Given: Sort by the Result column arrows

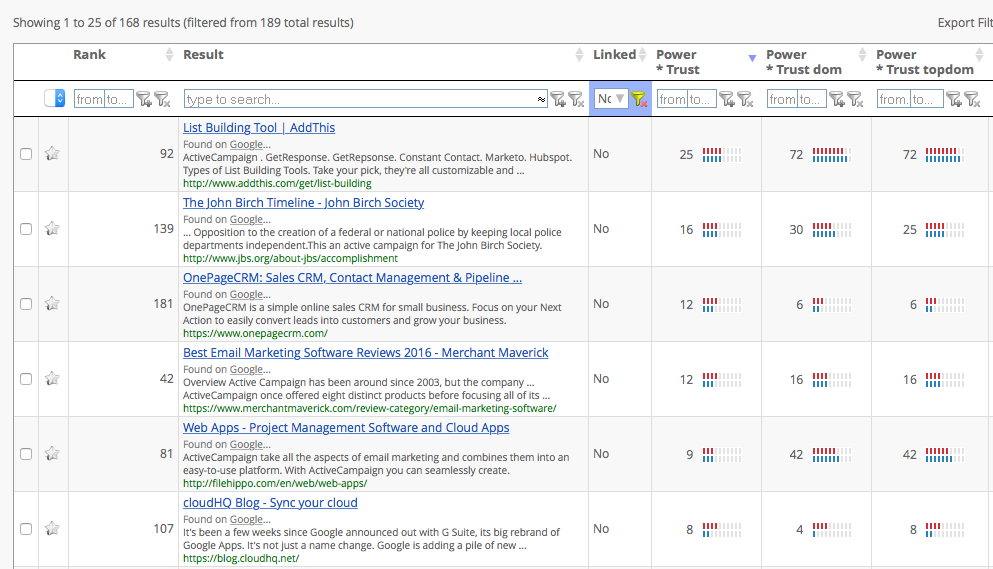Looking at the screenshot, I should tap(579, 54).
